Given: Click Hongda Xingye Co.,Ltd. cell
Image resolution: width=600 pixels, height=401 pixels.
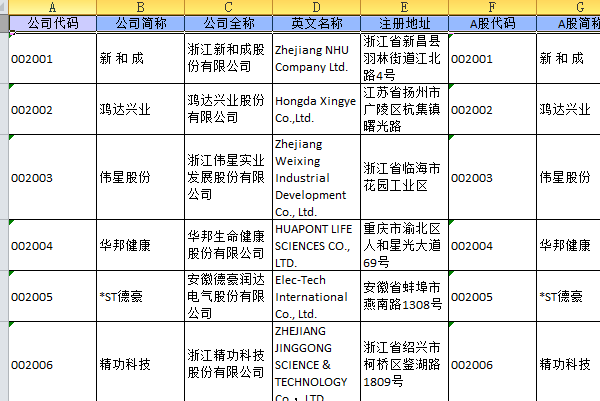Looking at the screenshot, I should (x=316, y=109).
